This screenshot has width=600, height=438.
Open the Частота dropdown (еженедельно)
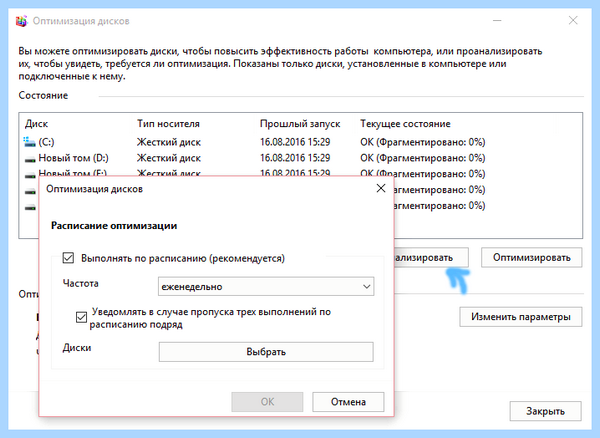pyautogui.click(x=266, y=287)
